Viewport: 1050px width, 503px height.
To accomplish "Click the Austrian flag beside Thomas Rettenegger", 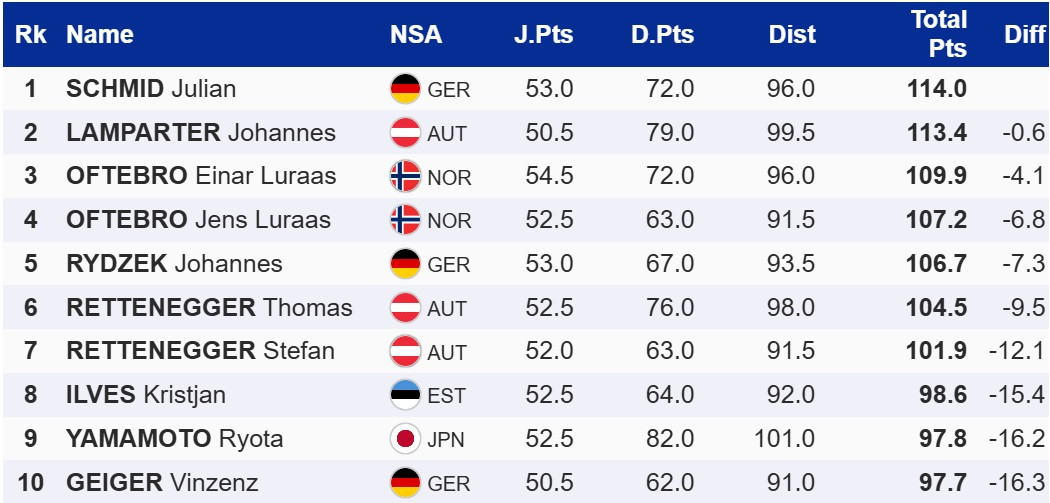I will (x=405, y=307).
